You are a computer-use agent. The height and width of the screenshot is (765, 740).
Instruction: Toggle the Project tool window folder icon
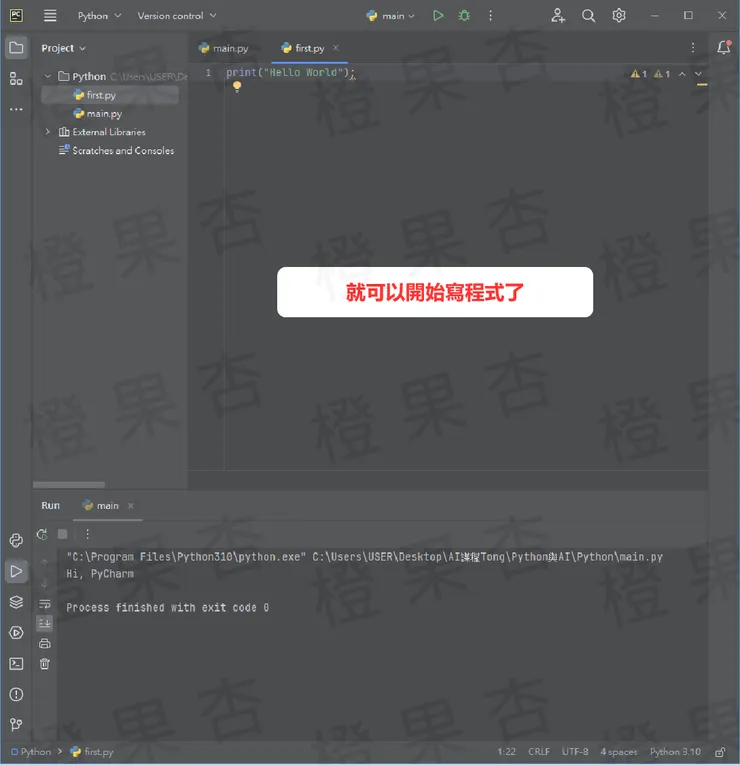[x=16, y=48]
